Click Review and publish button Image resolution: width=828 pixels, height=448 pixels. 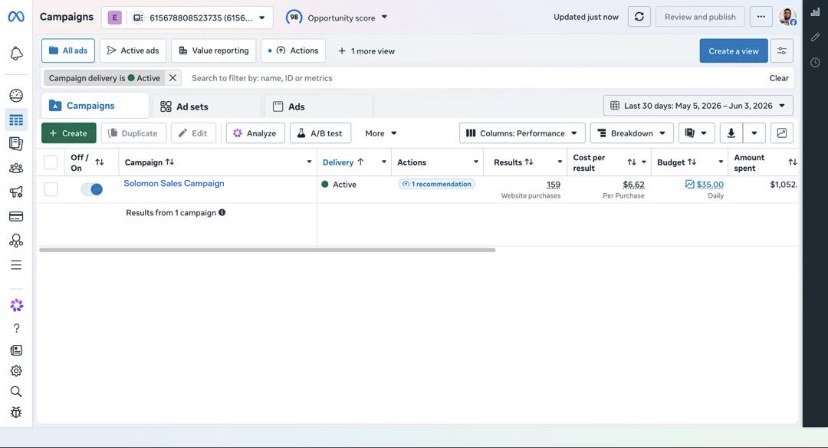700,17
